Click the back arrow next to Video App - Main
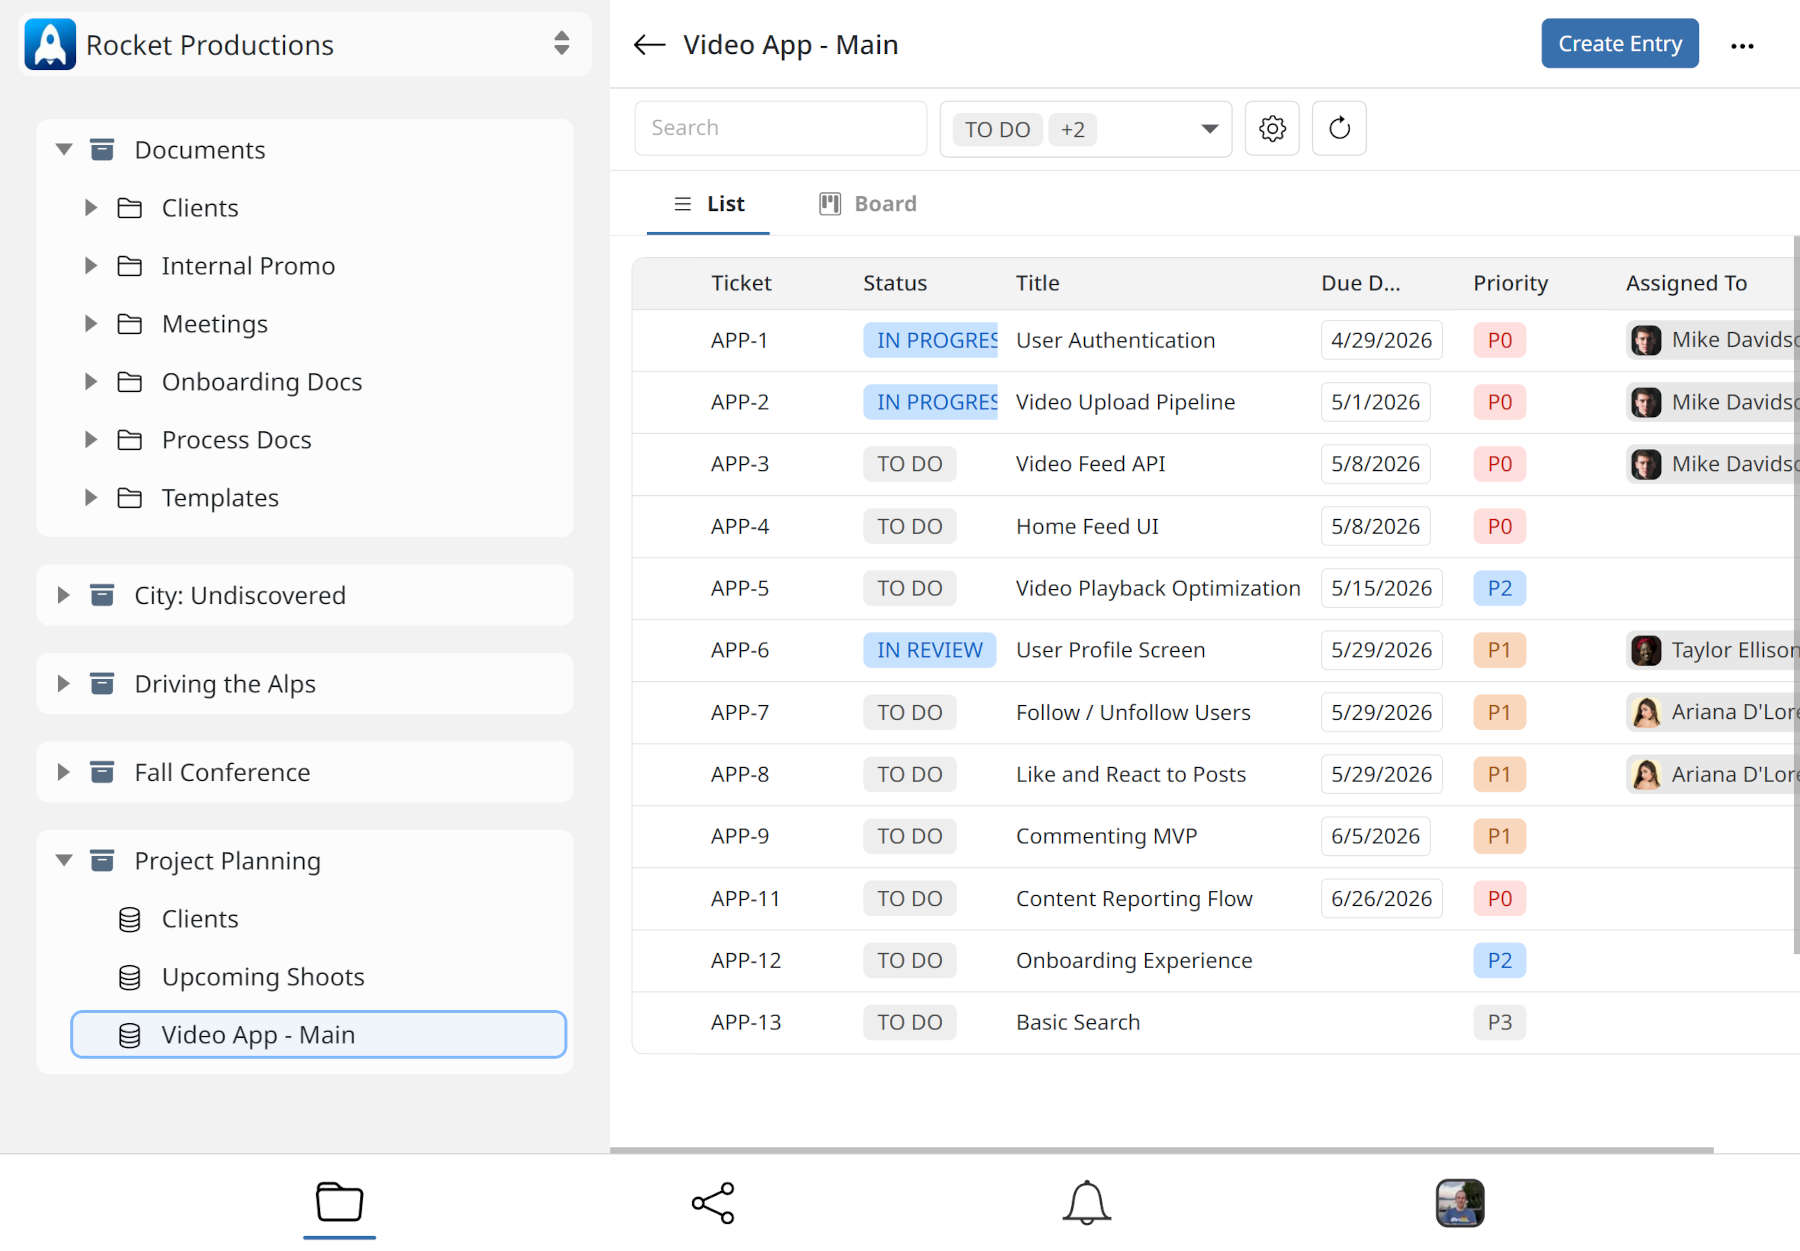 pyautogui.click(x=648, y=44)
